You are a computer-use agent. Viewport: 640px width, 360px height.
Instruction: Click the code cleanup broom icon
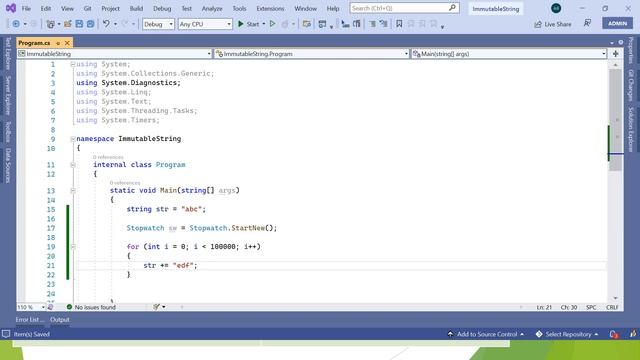tap(156, 307)
